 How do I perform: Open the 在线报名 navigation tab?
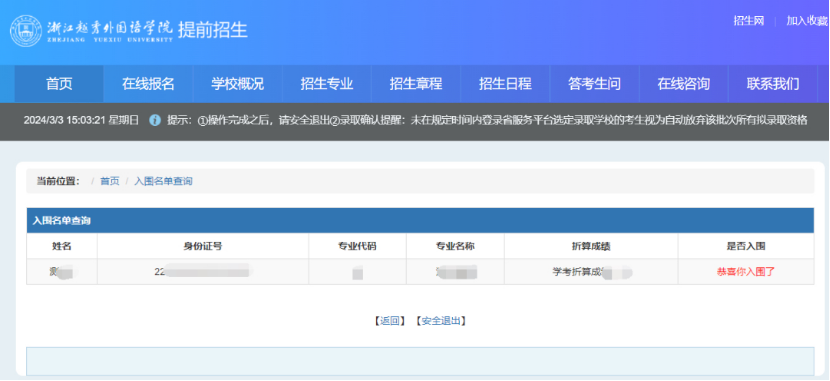(x=148, y=84)
